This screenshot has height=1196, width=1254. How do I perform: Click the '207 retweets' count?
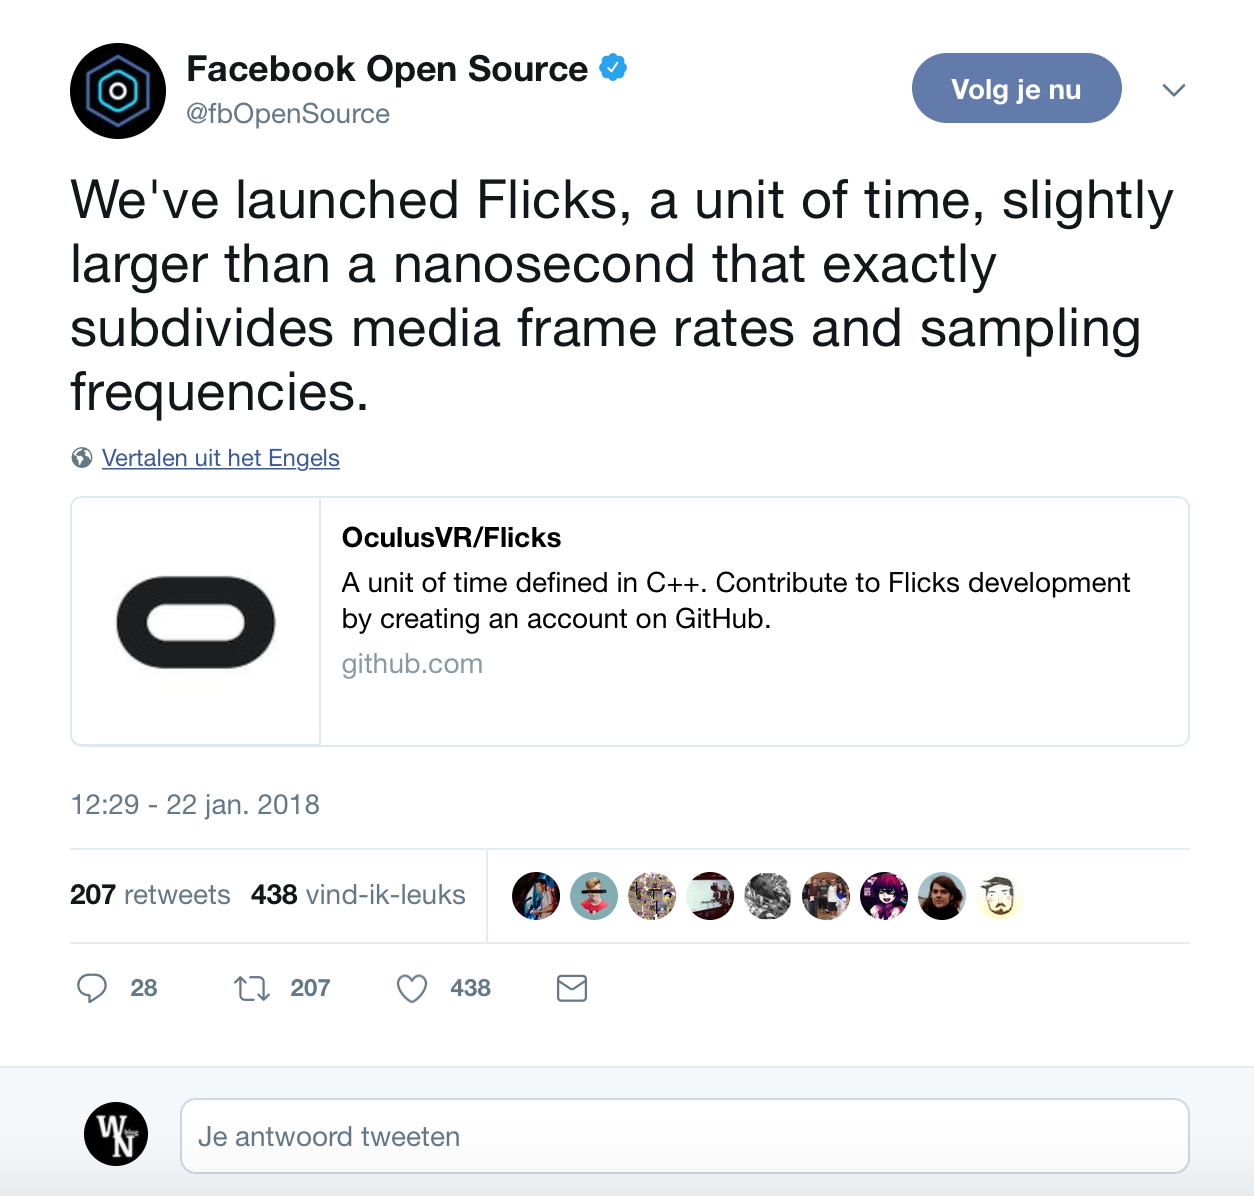click(150, 894)
